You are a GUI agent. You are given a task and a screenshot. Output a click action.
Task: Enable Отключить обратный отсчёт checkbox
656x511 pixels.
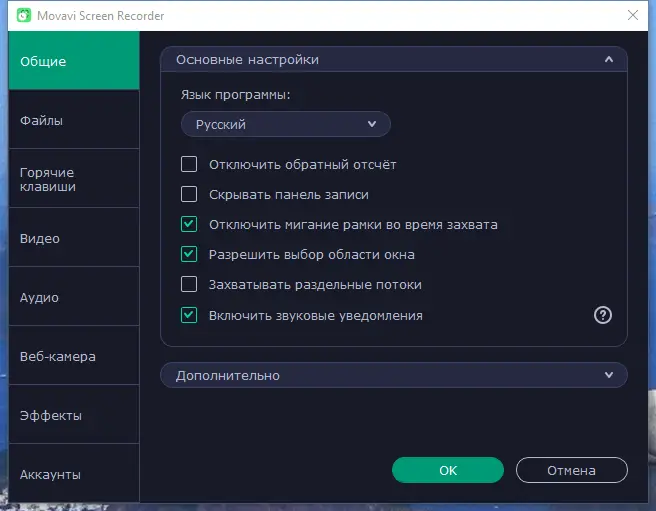pyautogui.click(x=189, y=165)
